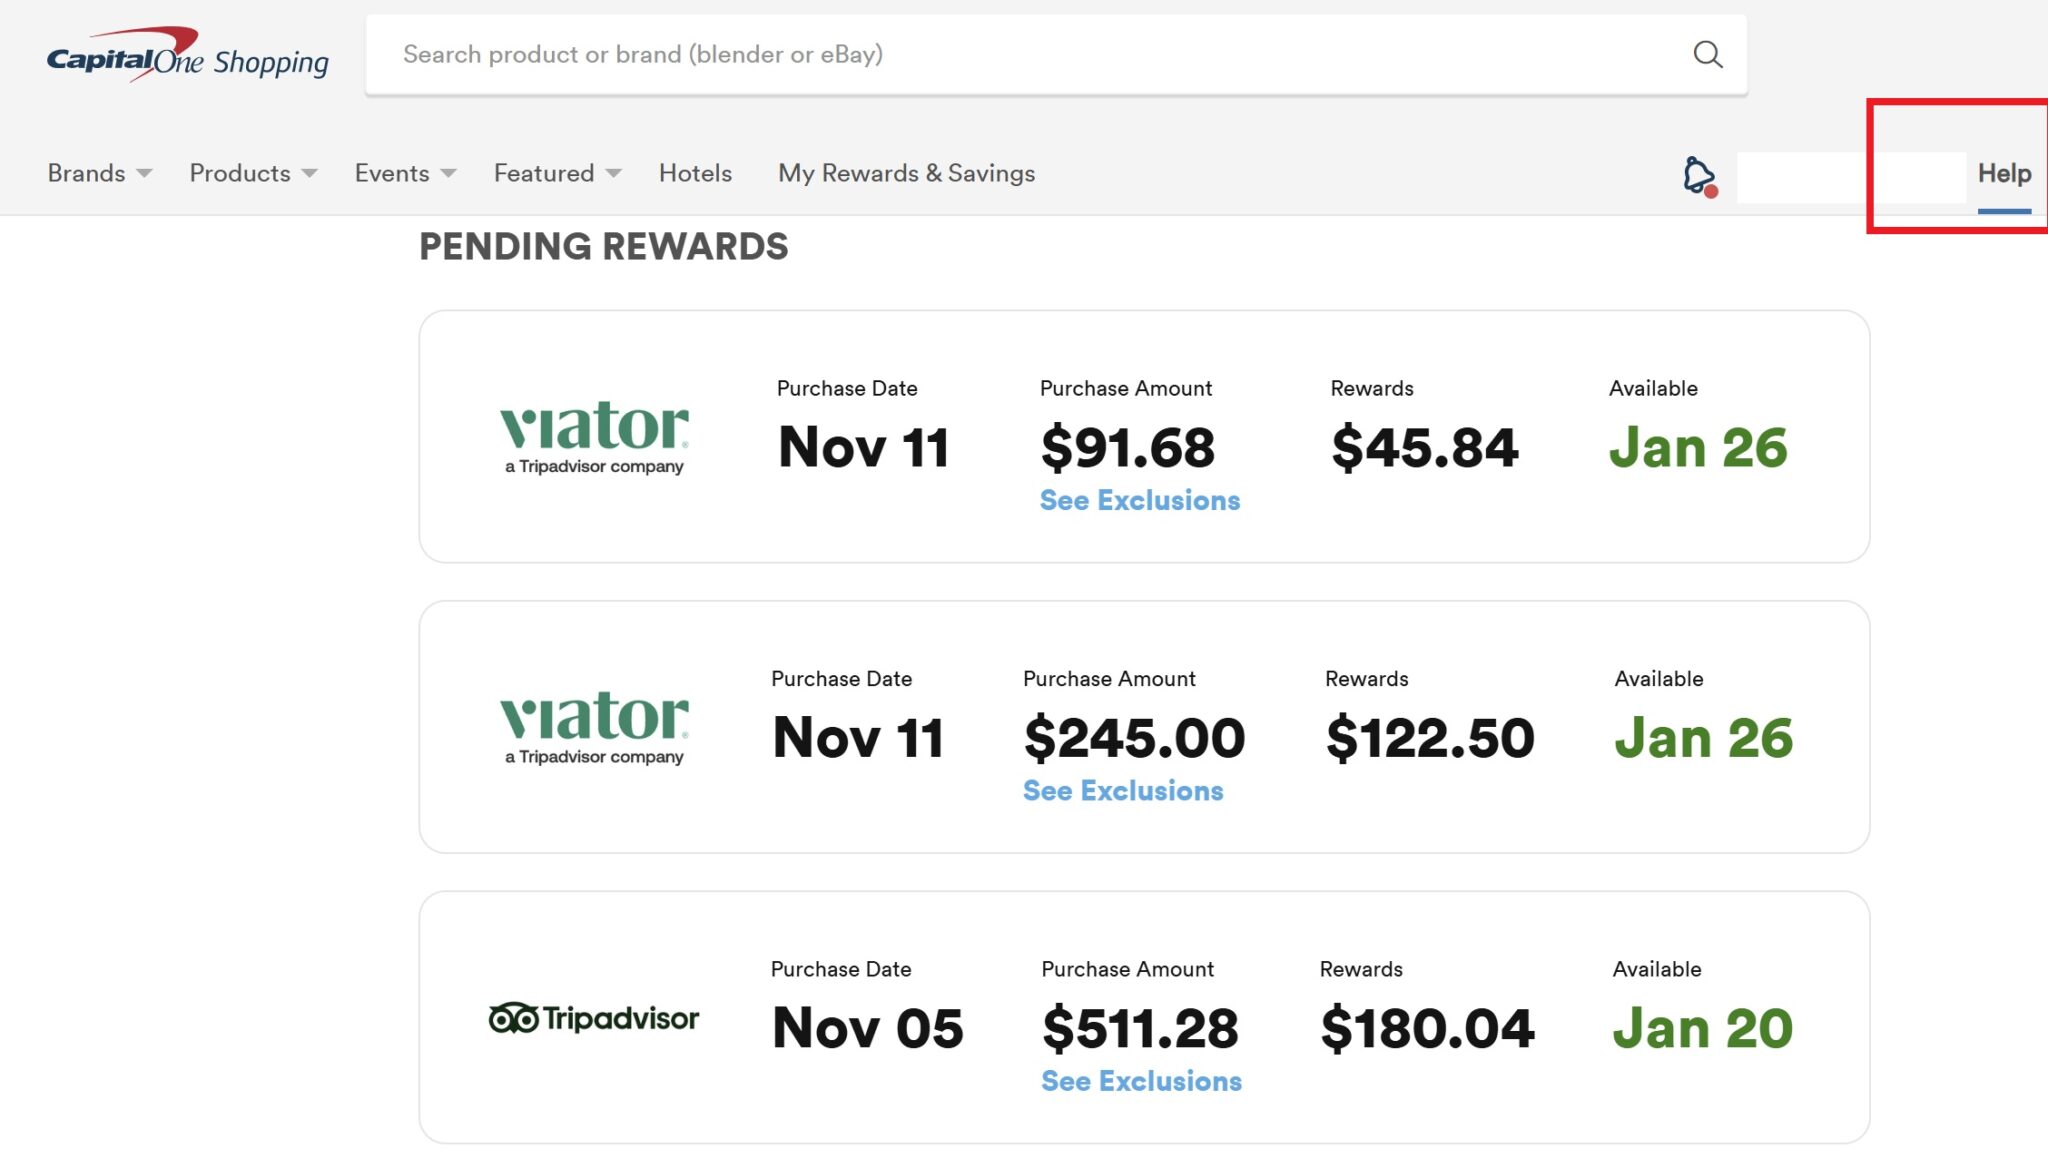The width and height of the screenshot is (2048, 1168).
Task: Open the Featured dropdown menu
Action: [557, 173]
